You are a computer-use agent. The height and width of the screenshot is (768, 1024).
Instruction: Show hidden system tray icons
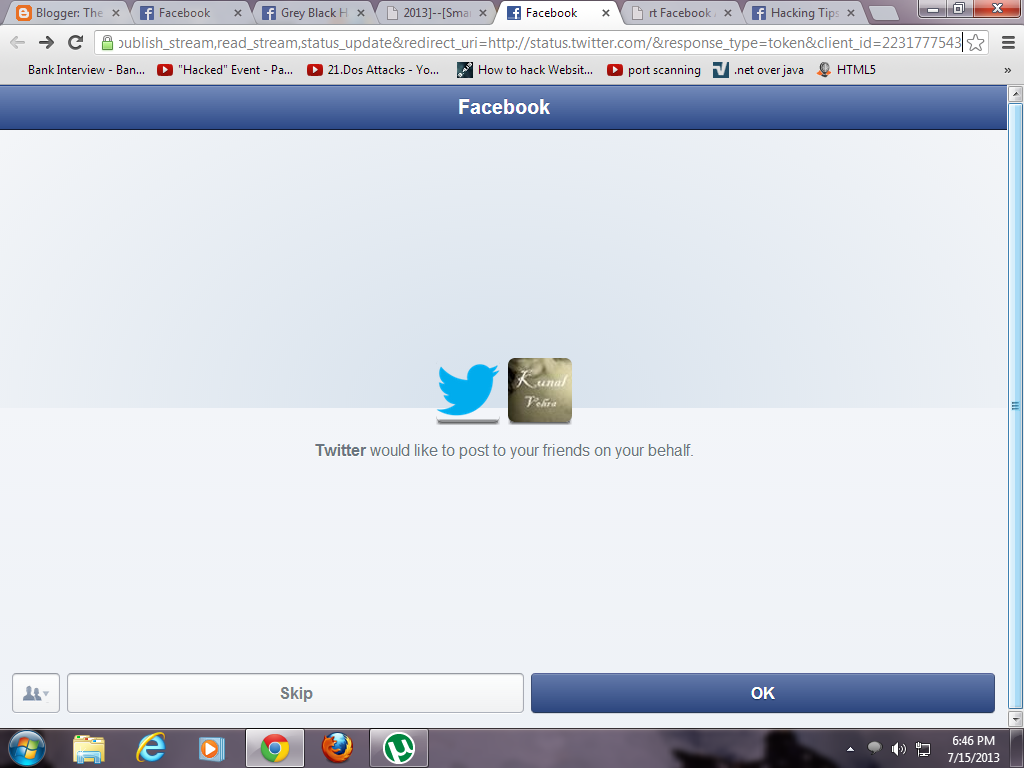tap(850, 749)
